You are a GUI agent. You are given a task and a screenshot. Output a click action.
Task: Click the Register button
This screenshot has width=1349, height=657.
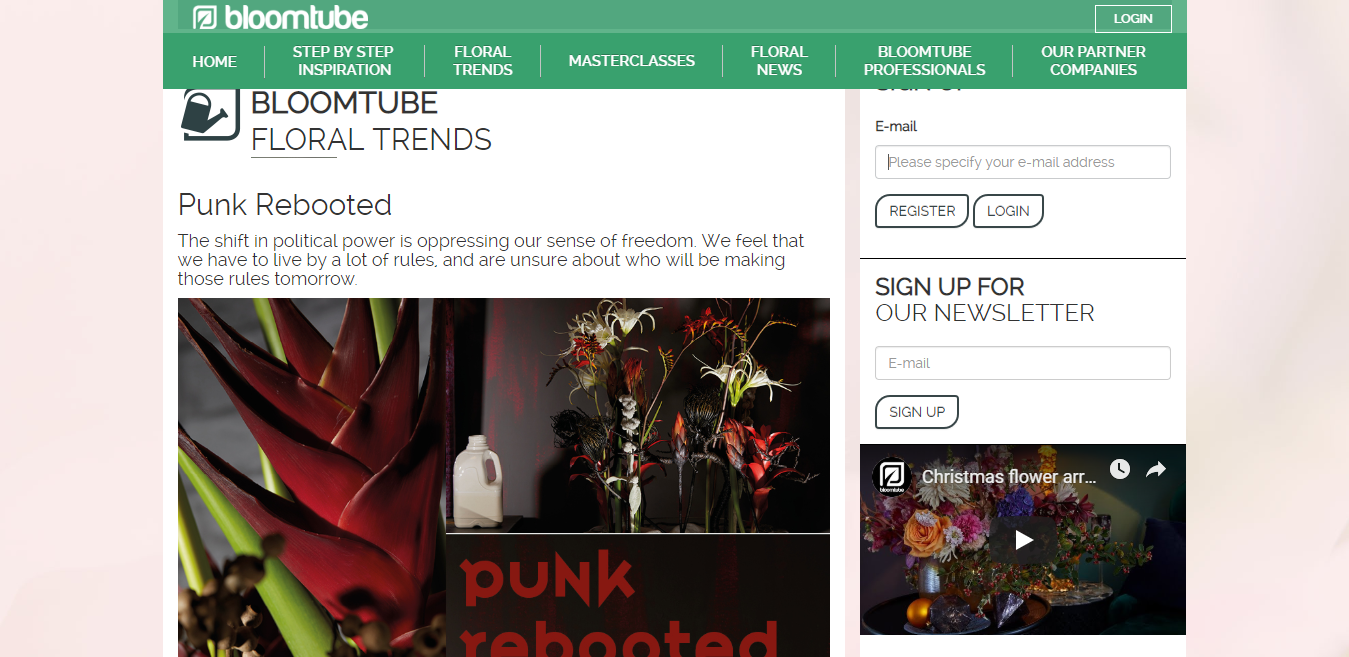(x=922, y=211)
